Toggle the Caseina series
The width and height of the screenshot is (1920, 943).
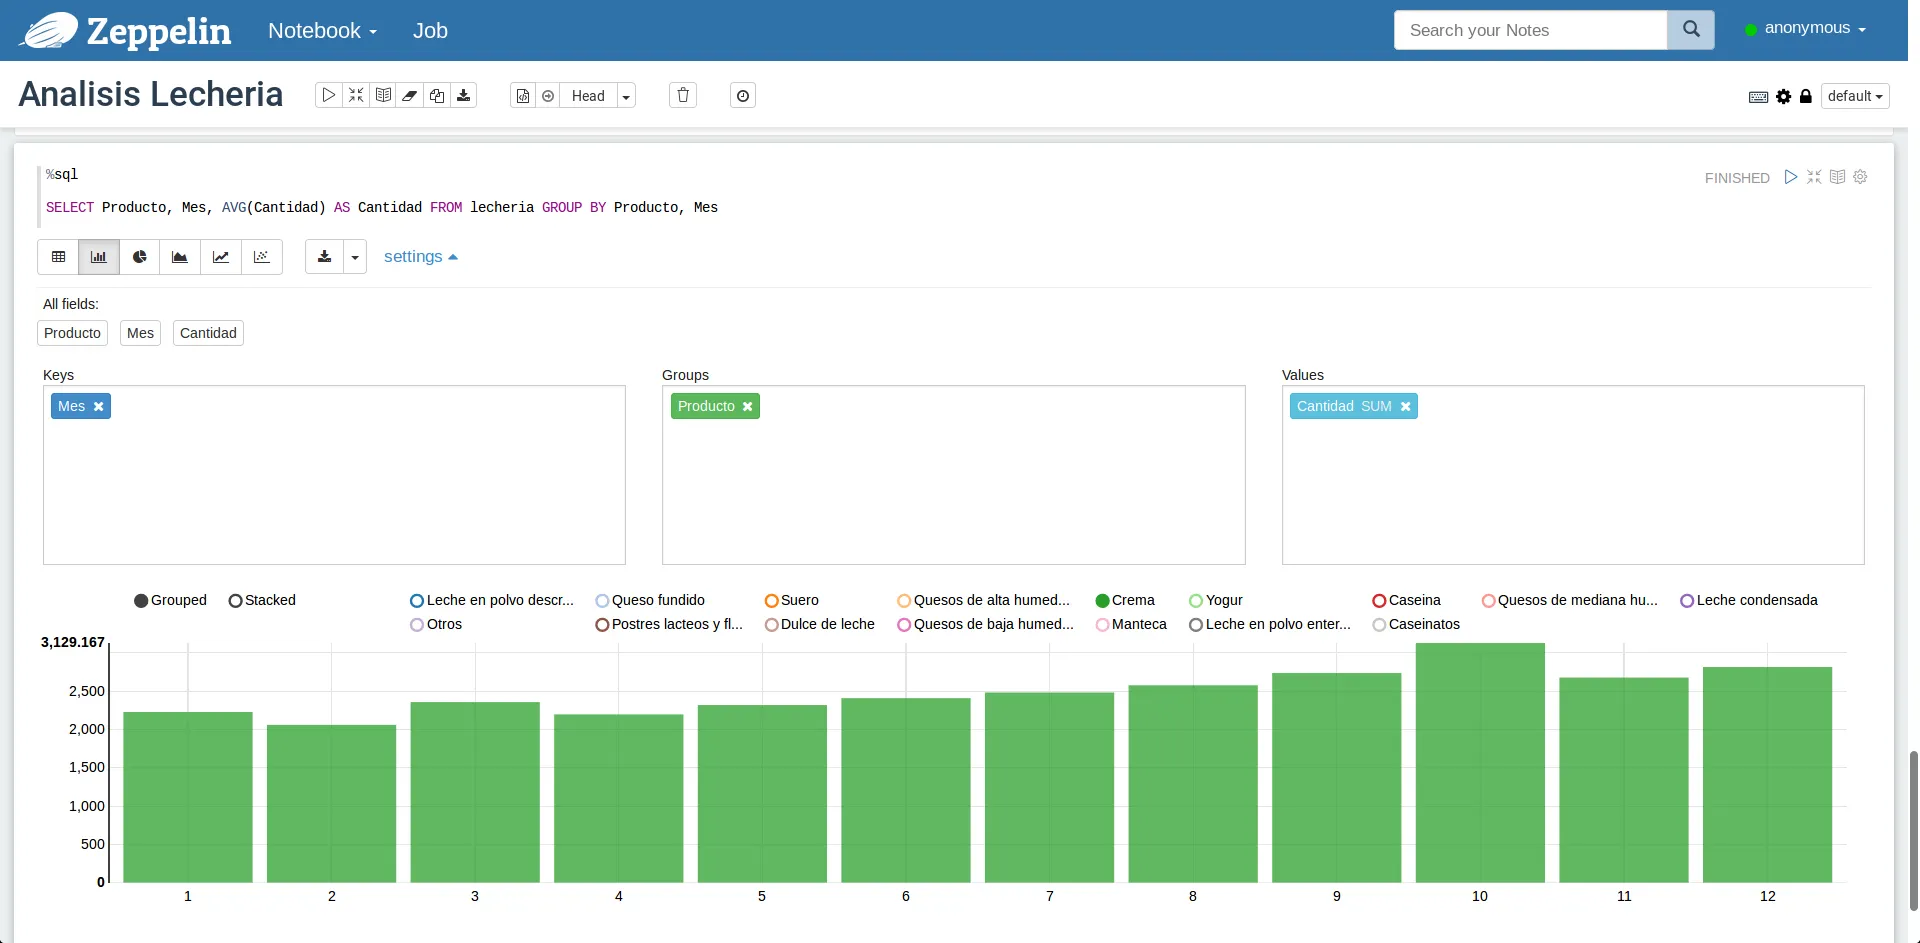[1407, 600]
